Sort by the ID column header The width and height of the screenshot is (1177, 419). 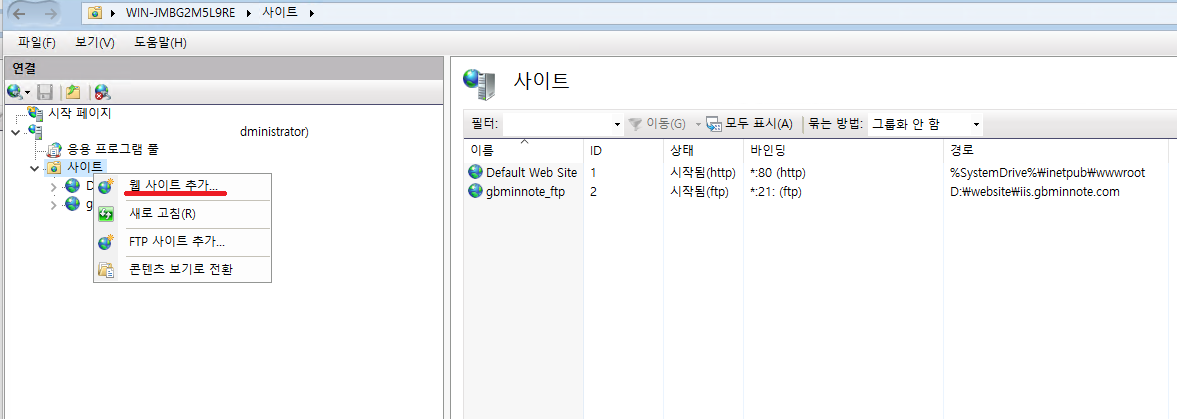click(623, 150)
